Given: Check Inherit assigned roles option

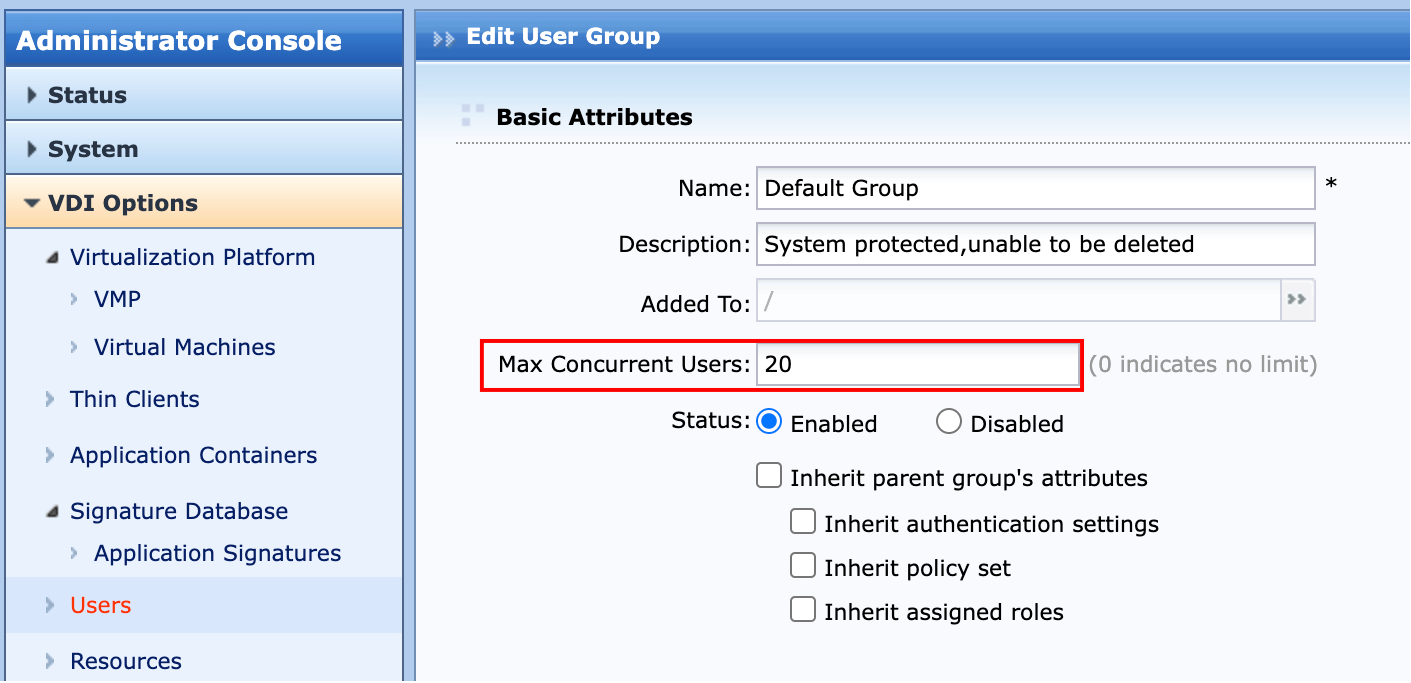Looking at the screenshot, I should [803, 610].
